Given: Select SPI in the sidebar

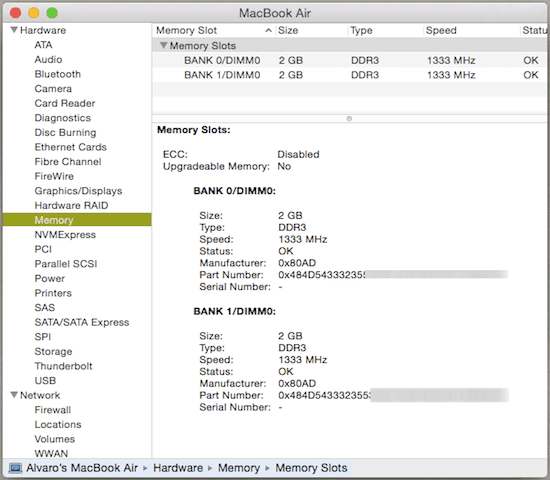Looking at the screenshot, I should (43, 337).
